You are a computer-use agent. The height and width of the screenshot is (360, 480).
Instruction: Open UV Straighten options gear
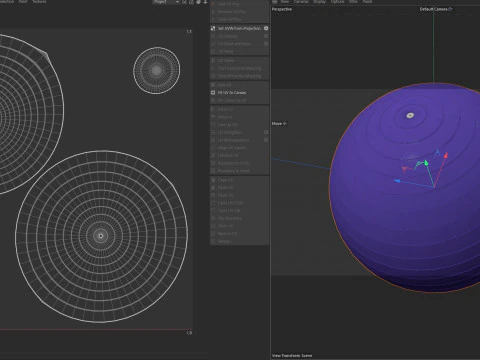tap(266, 132)
